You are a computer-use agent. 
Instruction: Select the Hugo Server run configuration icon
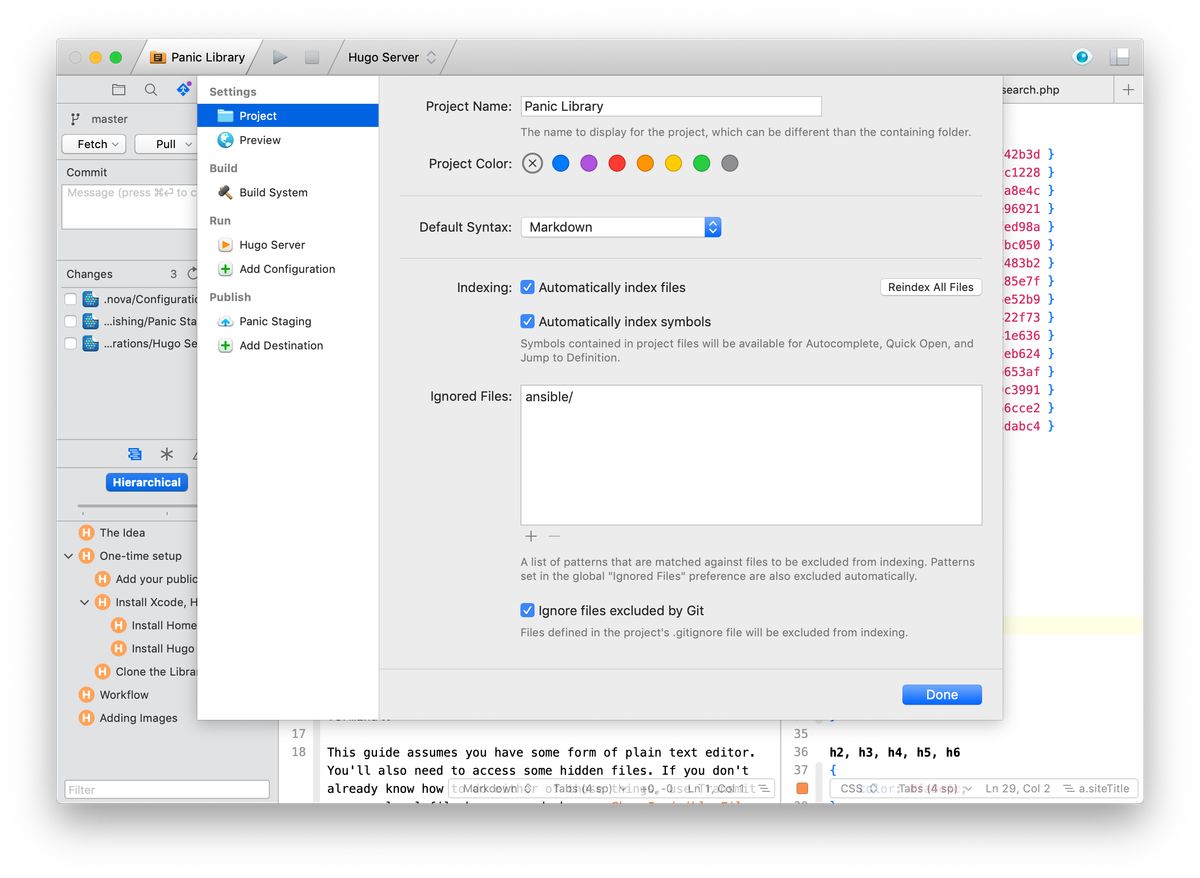(x=226, y=244)
